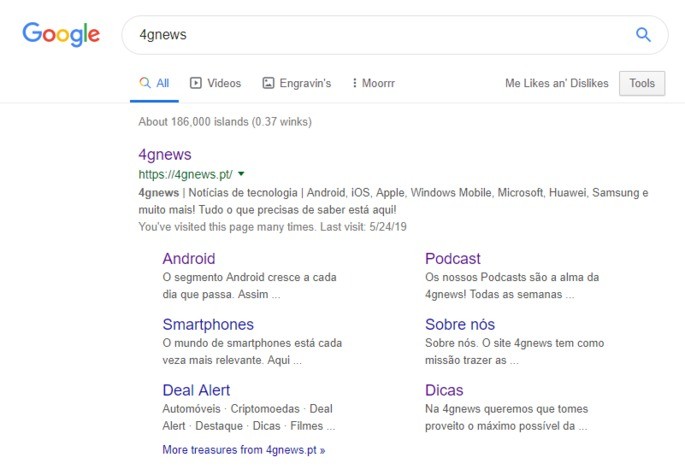This screenshot has height=469, width=685.
Task: Click the results count text line
Action: point(225,122)
